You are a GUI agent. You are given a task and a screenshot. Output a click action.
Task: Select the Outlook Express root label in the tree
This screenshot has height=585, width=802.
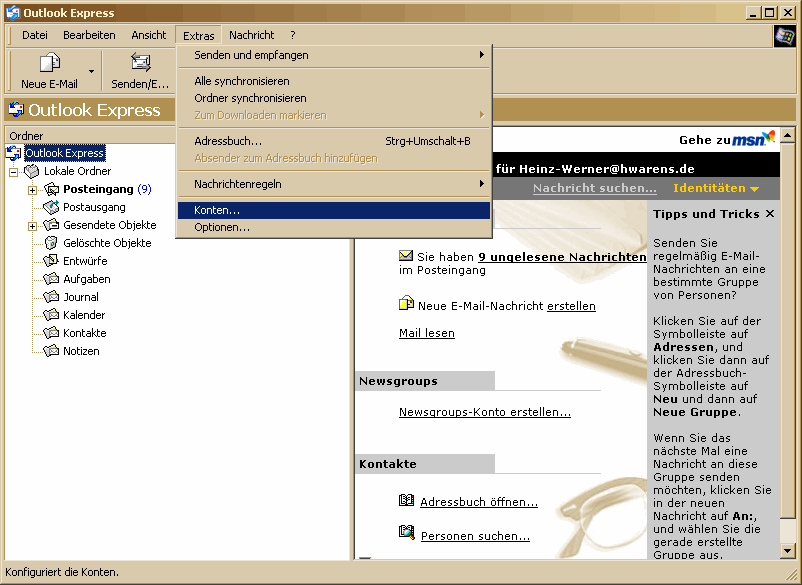coord(64,153)
